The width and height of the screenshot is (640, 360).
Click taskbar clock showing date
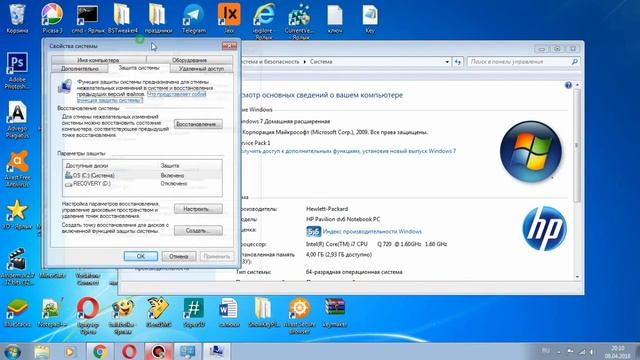pyautogui.click(x=618, y=352)
